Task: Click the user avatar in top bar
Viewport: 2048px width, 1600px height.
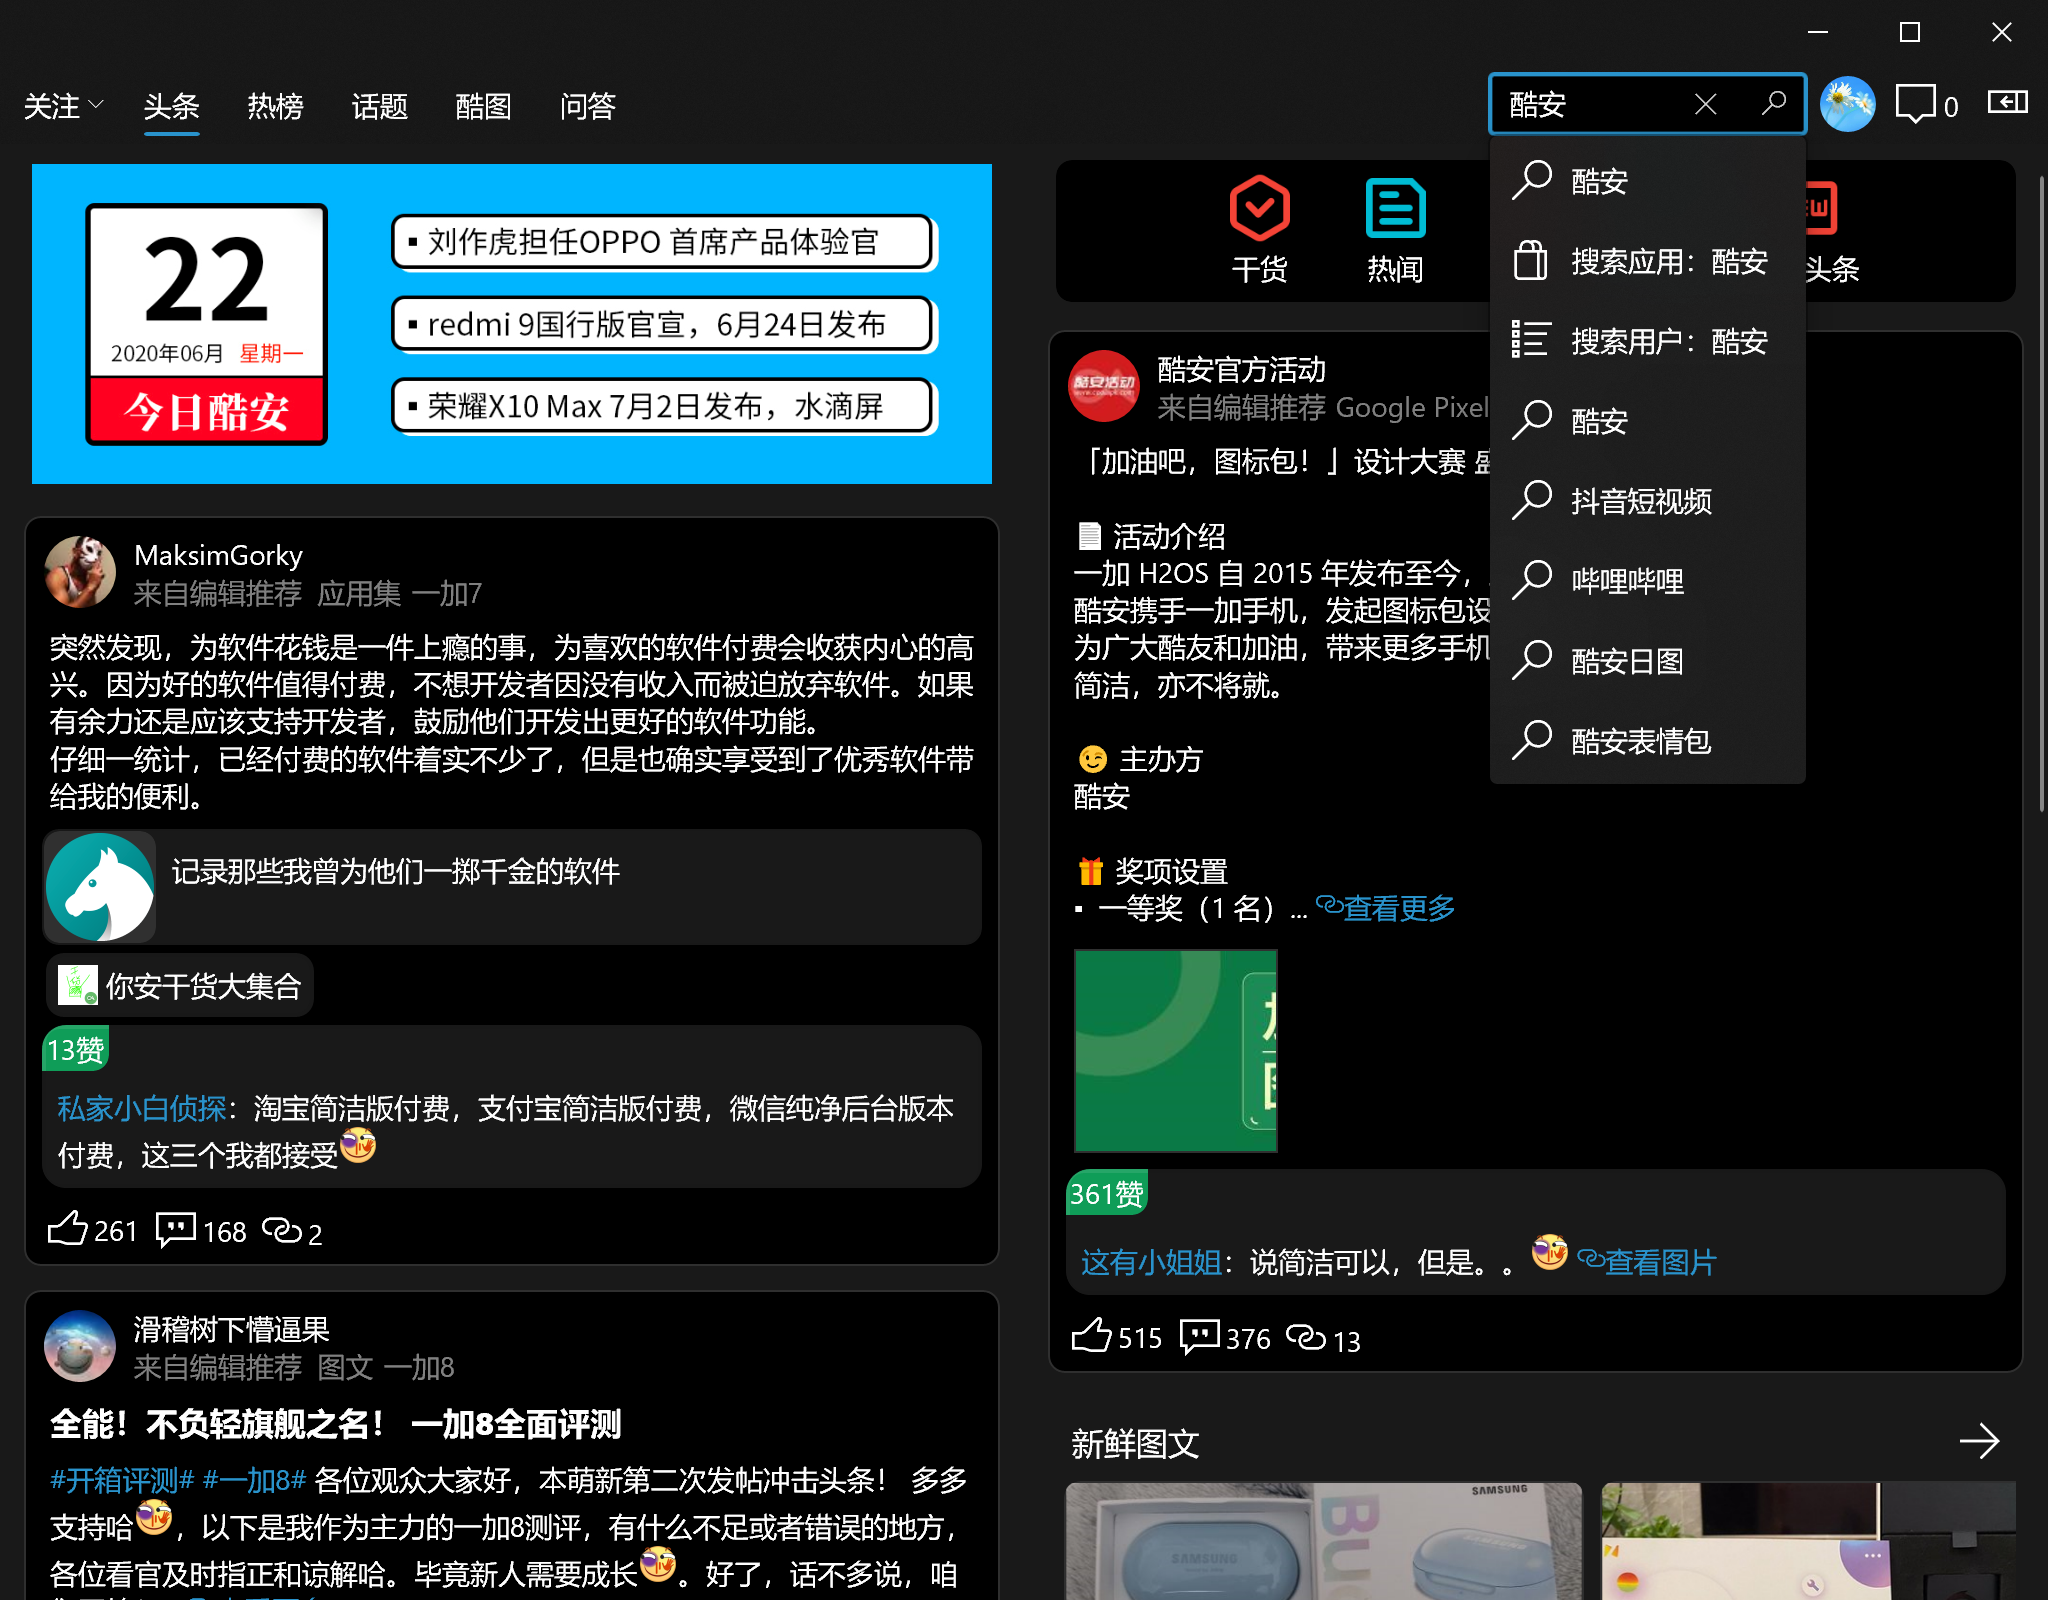Action: pos(1847,104)
